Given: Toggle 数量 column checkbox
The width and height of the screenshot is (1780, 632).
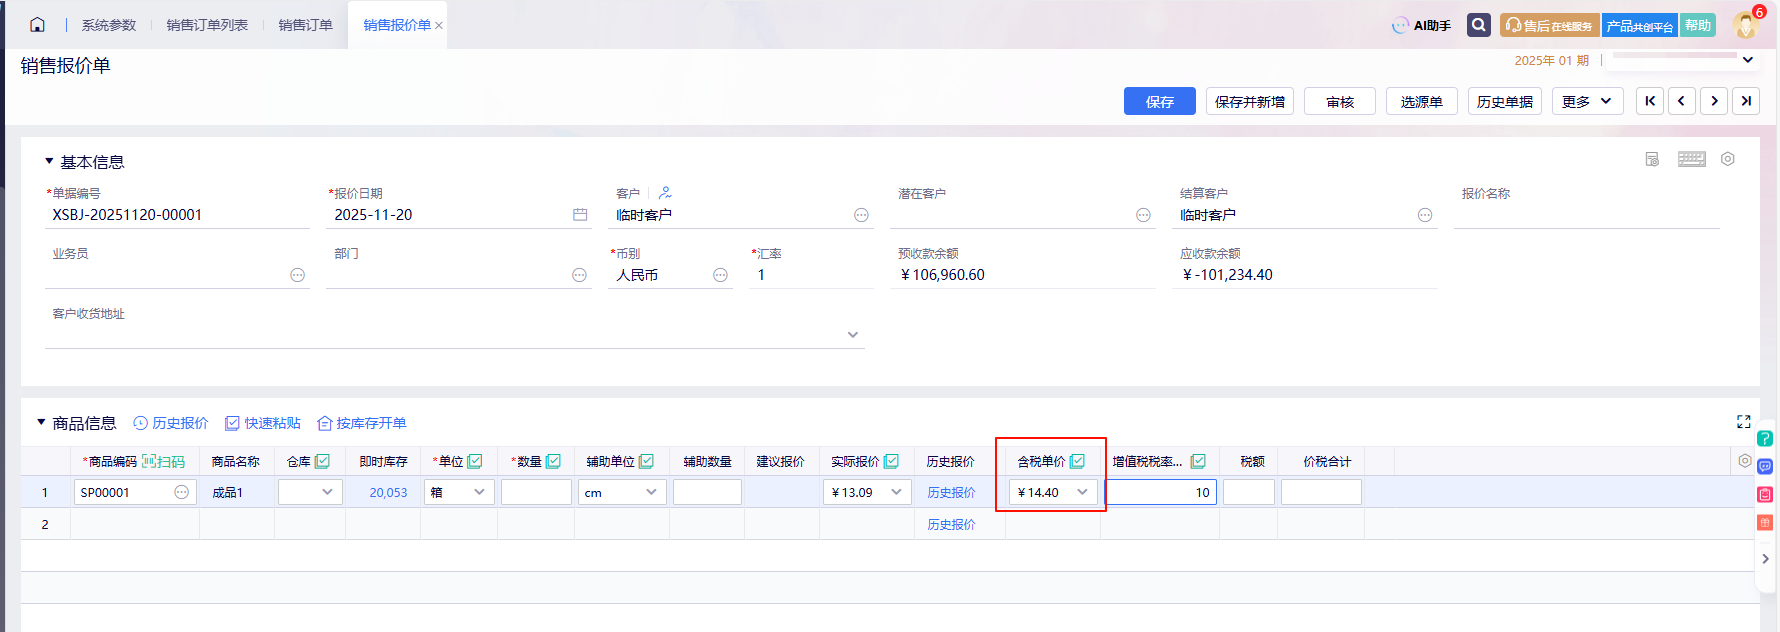Looking at the screenshot, I should point(553,461).
